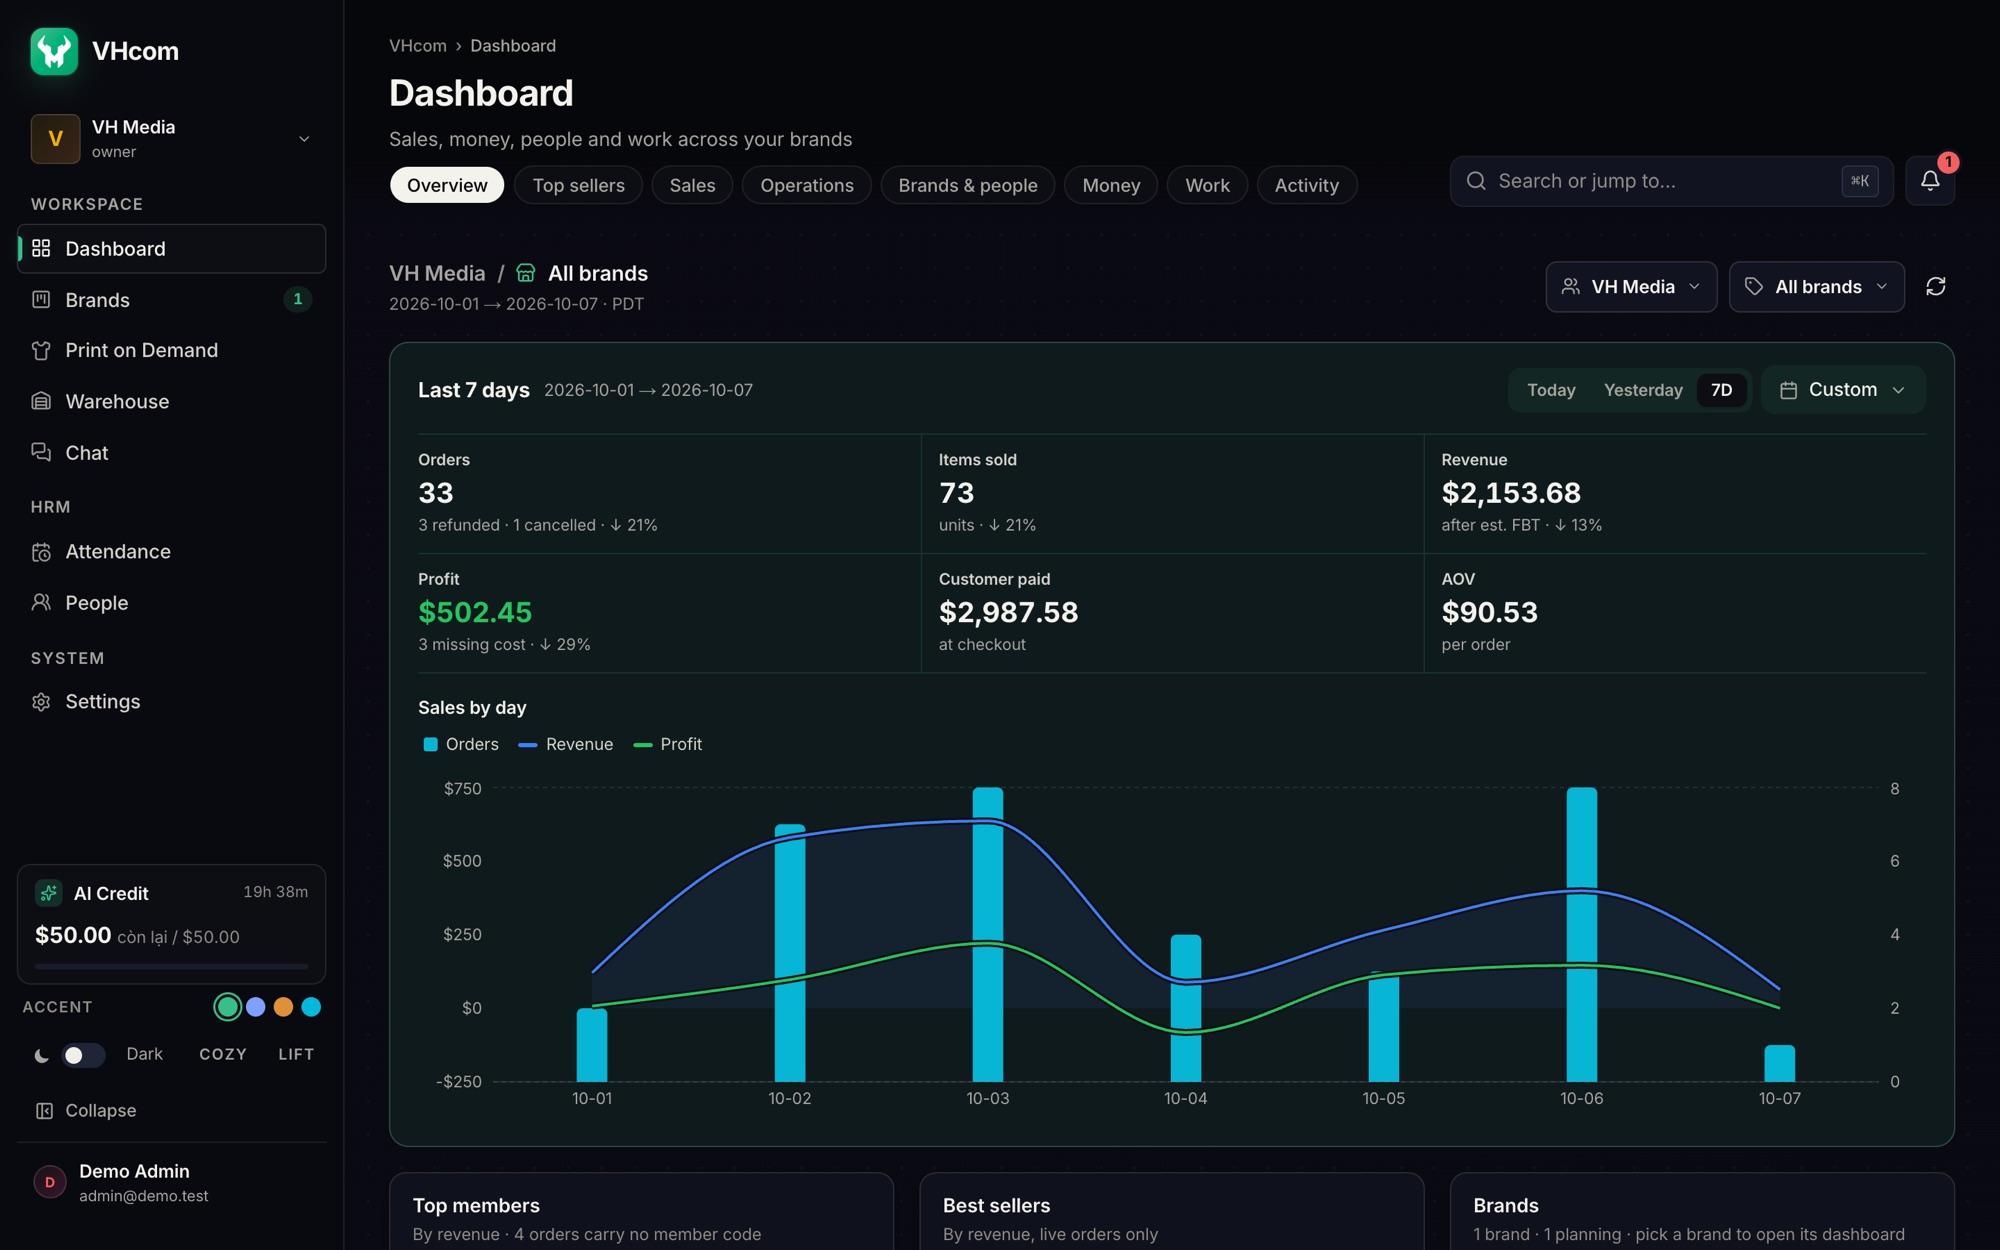This screenshot has width=2000, height=1250.
Task: Click the All brands store icon
Action: [x=526, y=273]
